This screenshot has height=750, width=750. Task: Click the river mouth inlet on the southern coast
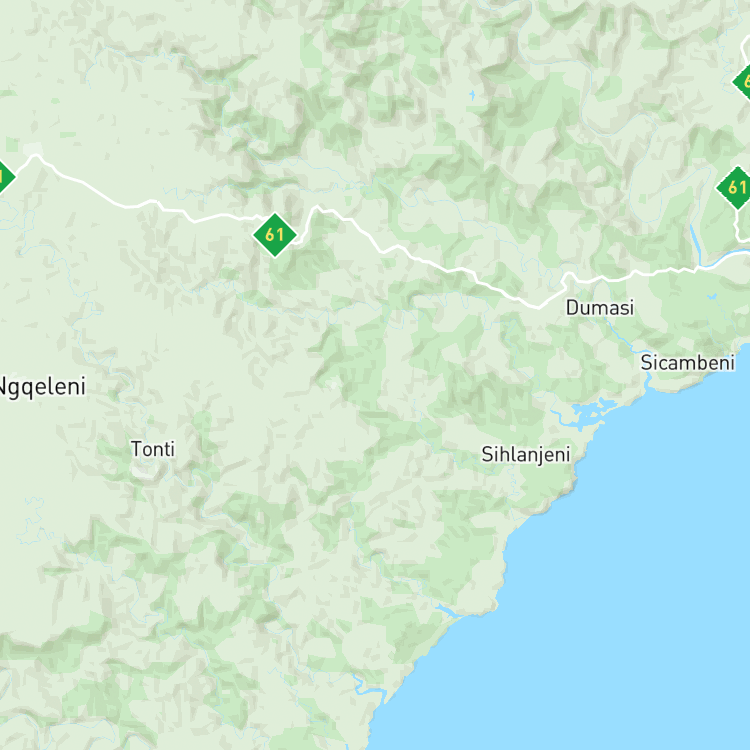pos(367,687)
